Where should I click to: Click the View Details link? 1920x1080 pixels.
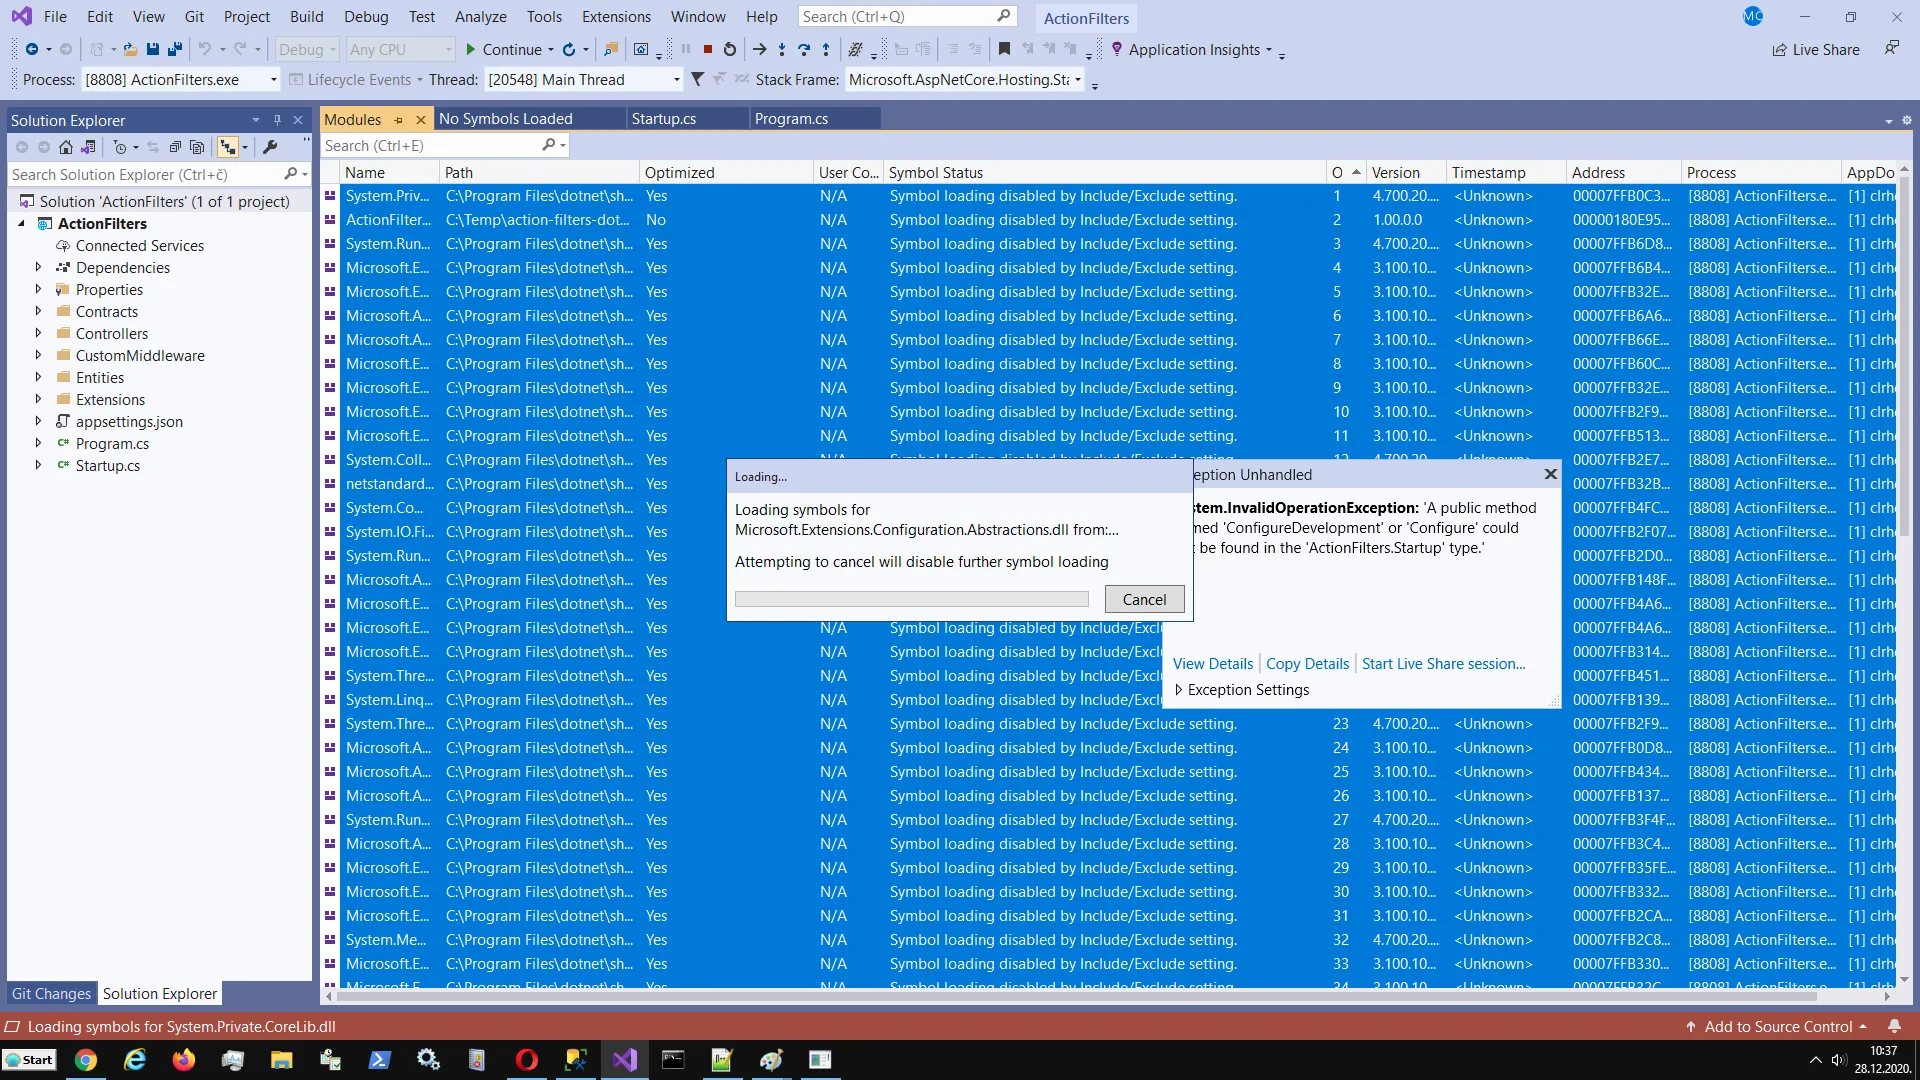click(1212, 664)
